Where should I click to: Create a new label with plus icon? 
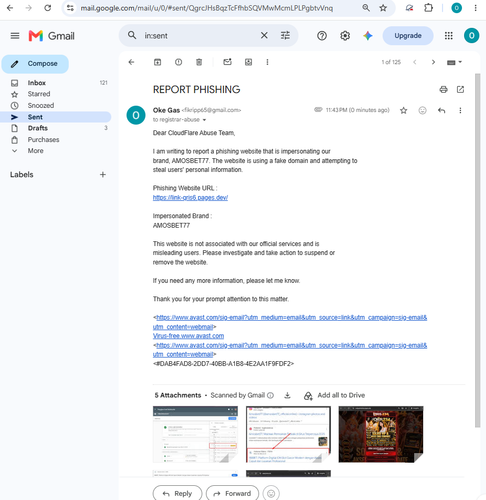(103, 175)
